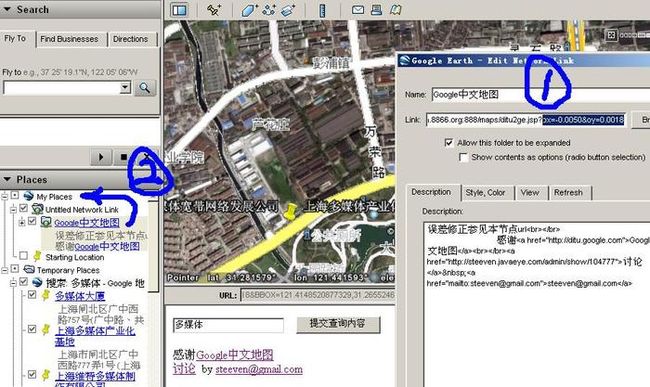
Task: Click the Google中文地图 network link icon
Action: coord(46,222)
